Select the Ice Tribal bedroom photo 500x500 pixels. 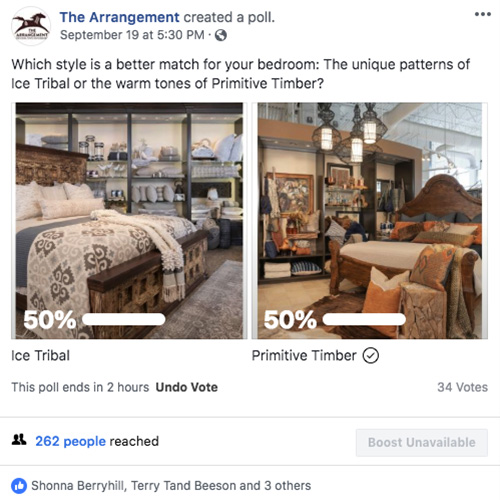click(129, 221)
